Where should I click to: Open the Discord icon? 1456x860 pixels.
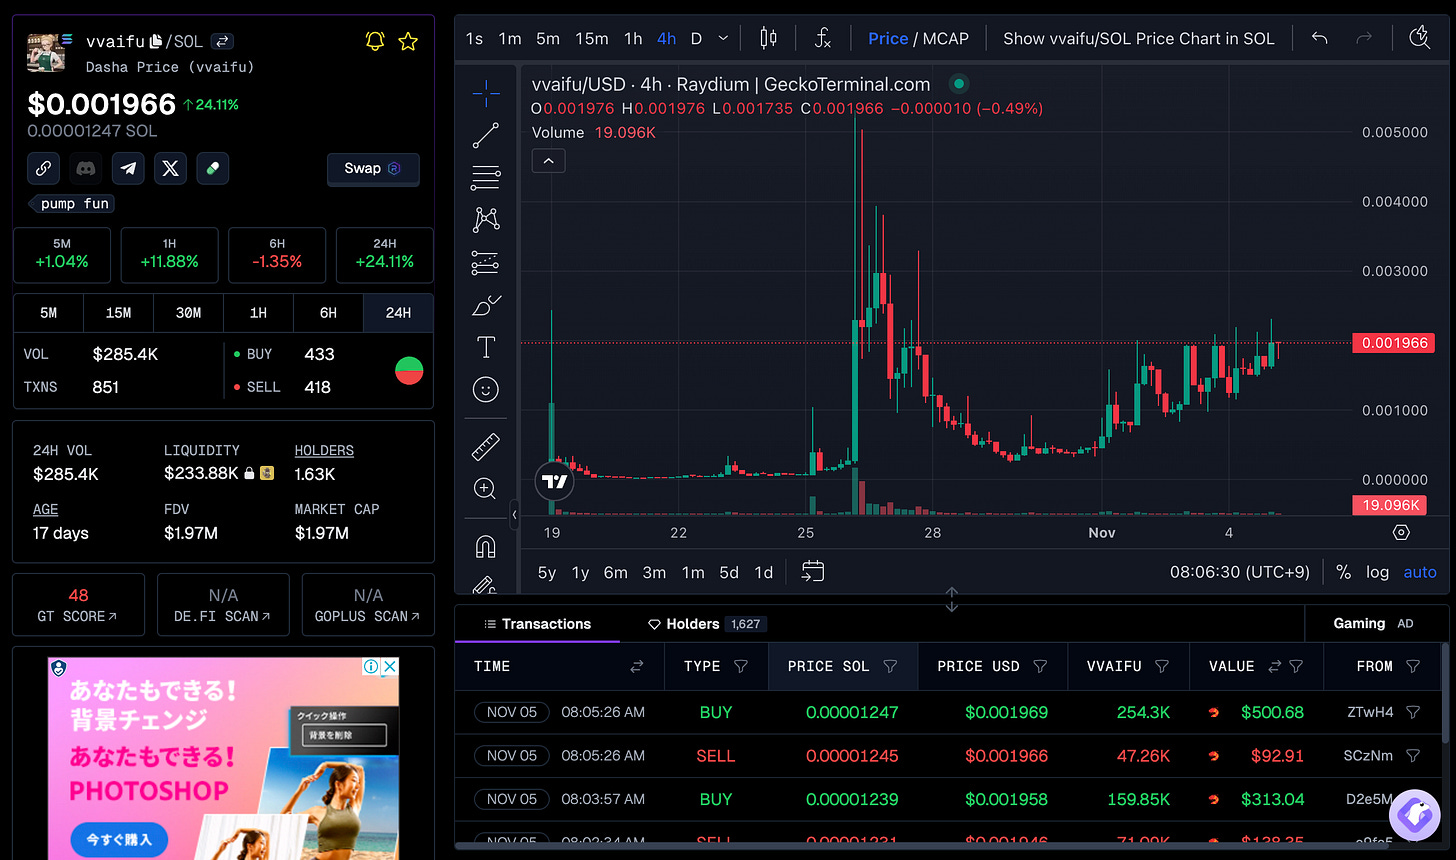(86, 168)
